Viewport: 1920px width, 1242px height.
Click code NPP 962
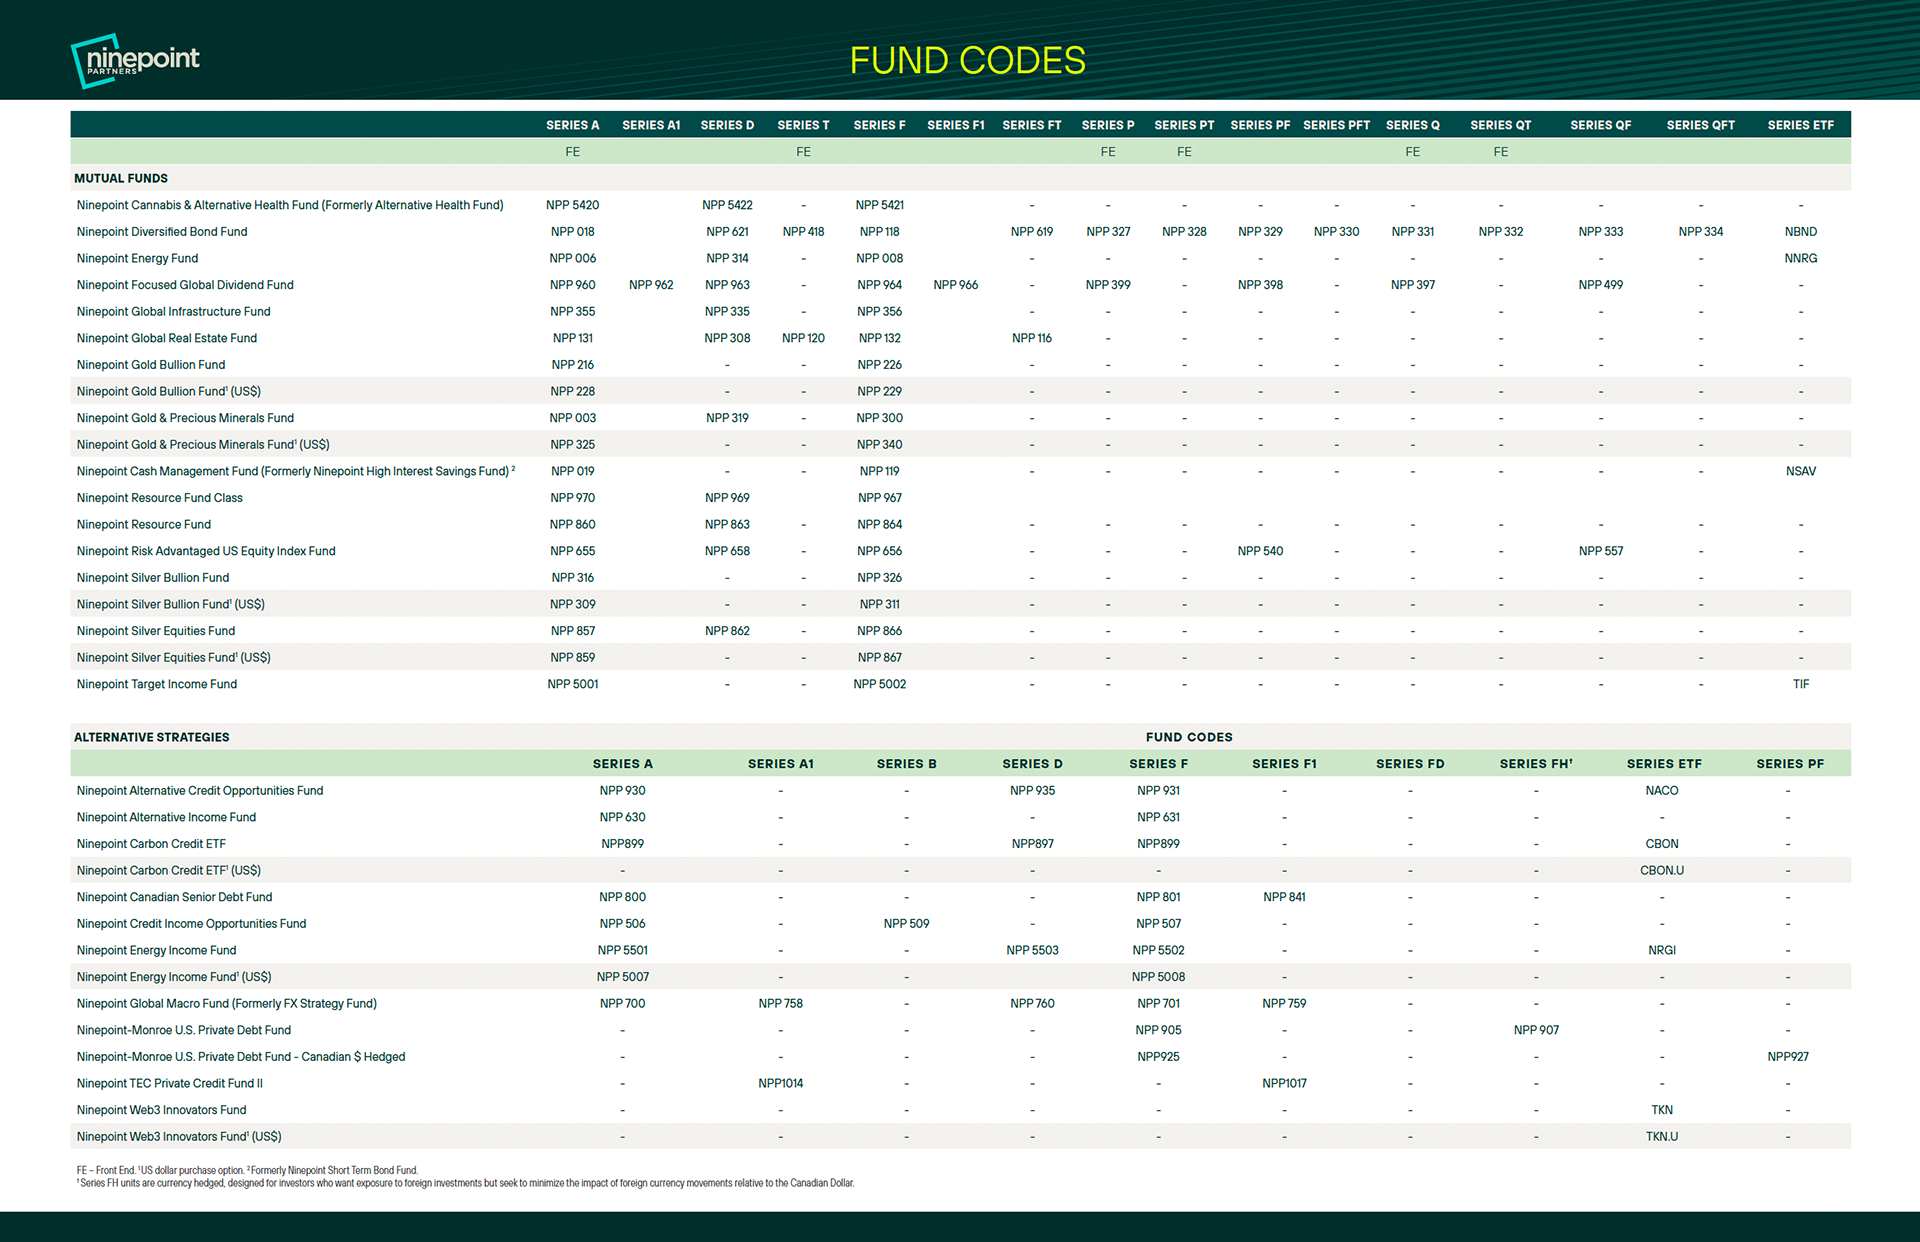(651, 285)
